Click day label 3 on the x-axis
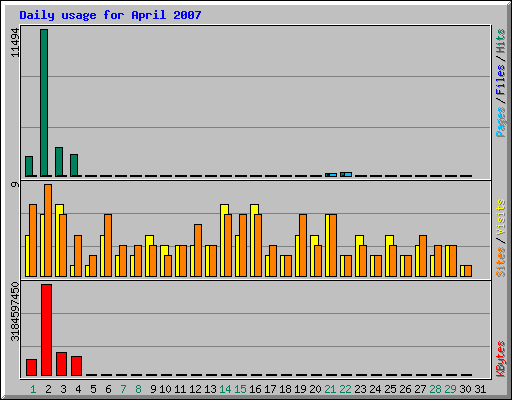This screenshot has height=400, width=512. pos(64,389)
